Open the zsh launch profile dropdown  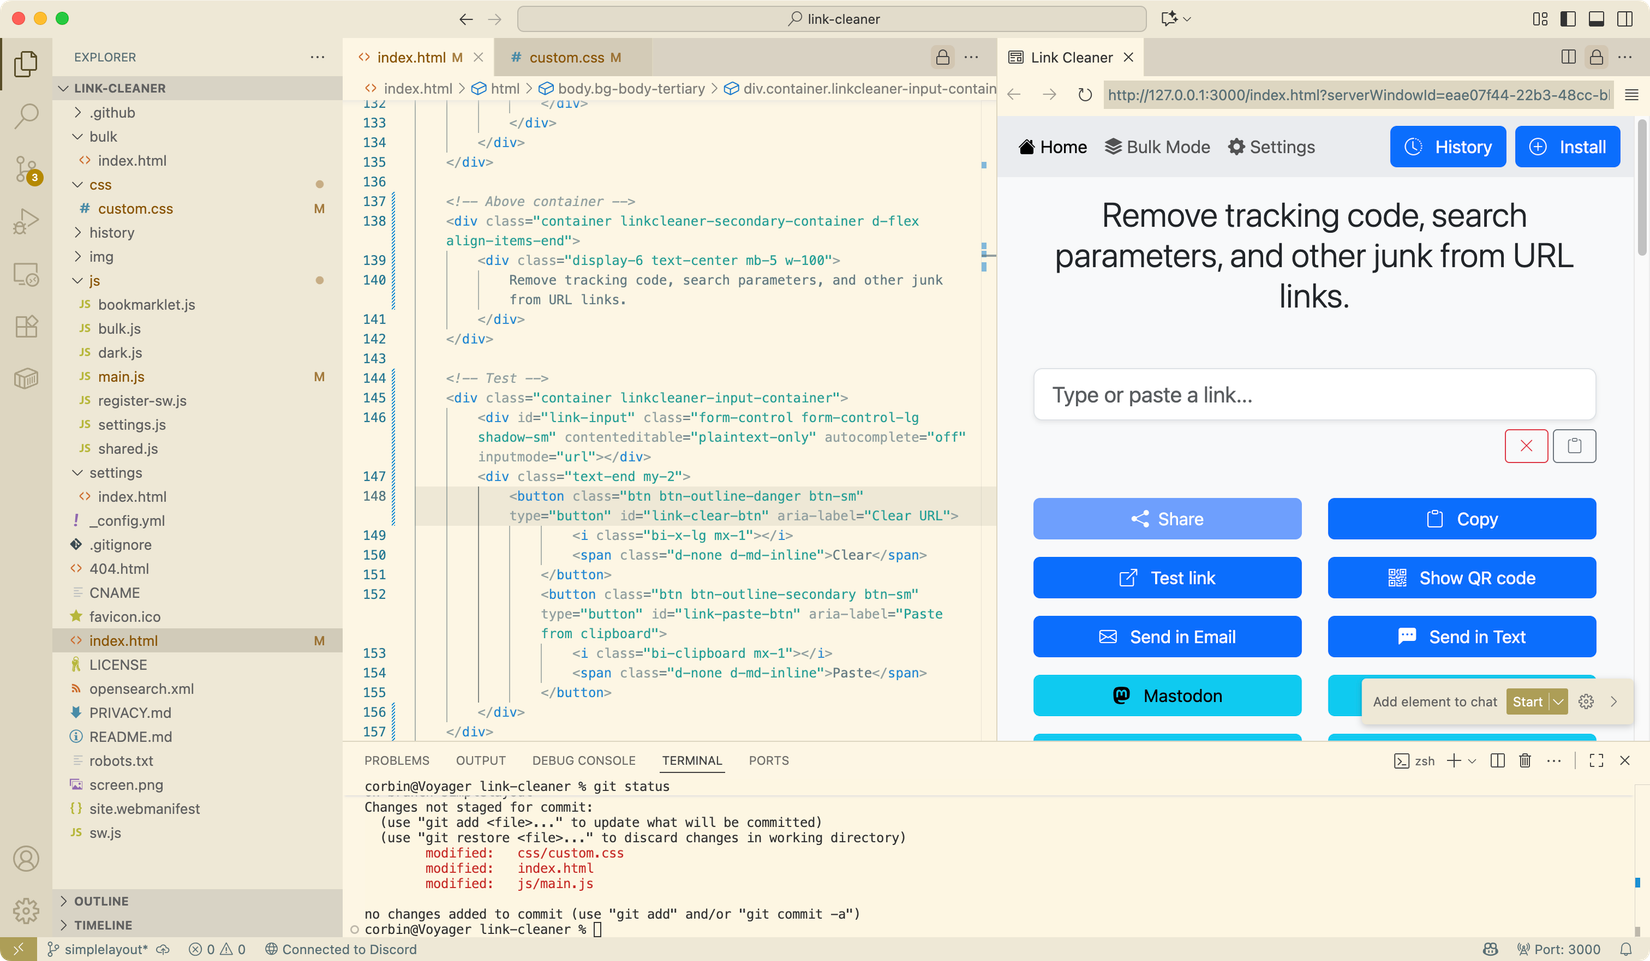(1471, 760)
